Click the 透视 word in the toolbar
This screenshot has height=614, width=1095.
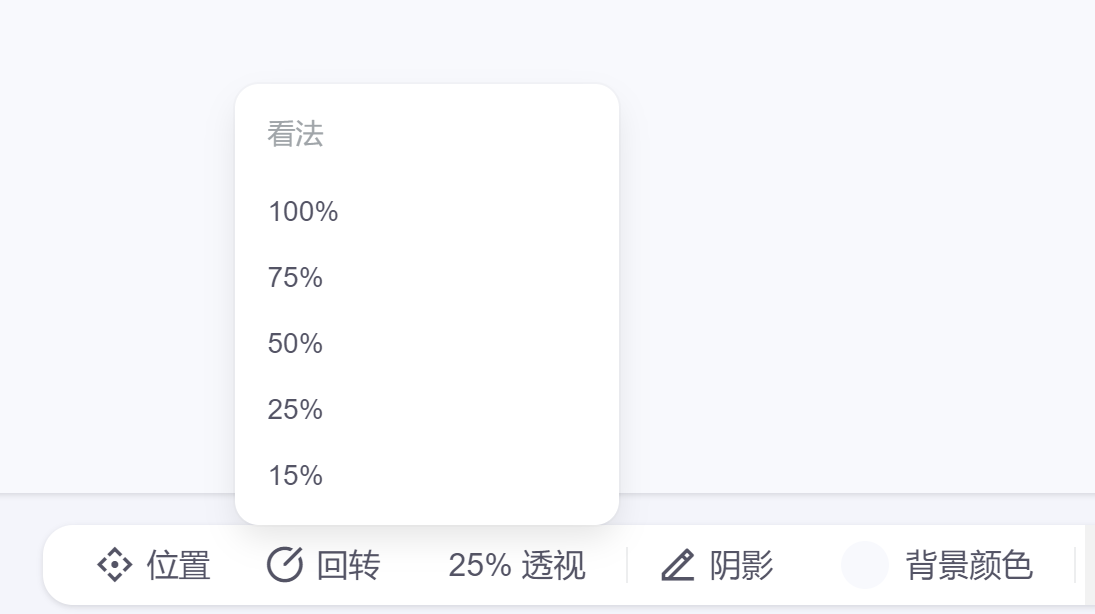pyautogui.click(x=553, y=565)
